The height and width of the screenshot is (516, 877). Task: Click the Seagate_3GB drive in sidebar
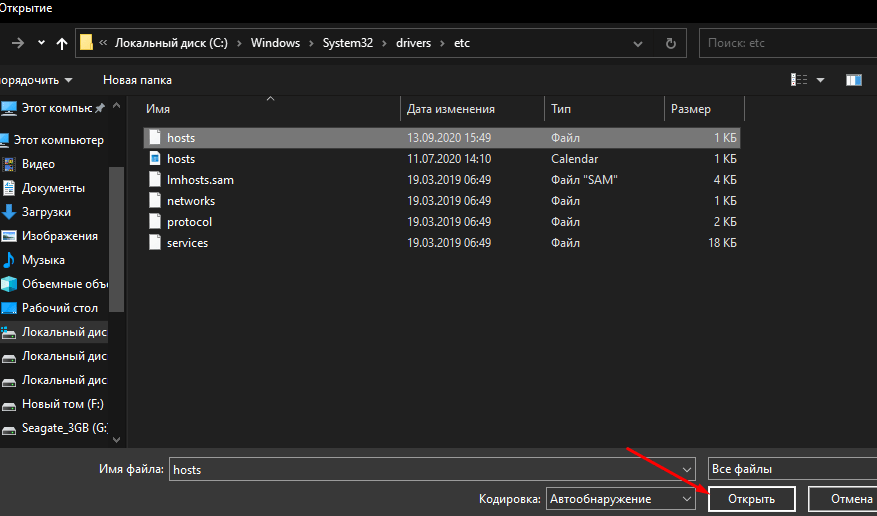click(x=63, y=428)
